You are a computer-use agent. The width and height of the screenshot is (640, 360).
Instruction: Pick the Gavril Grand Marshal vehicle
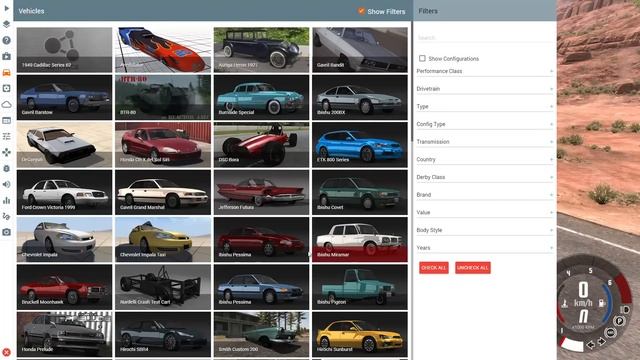163,192
